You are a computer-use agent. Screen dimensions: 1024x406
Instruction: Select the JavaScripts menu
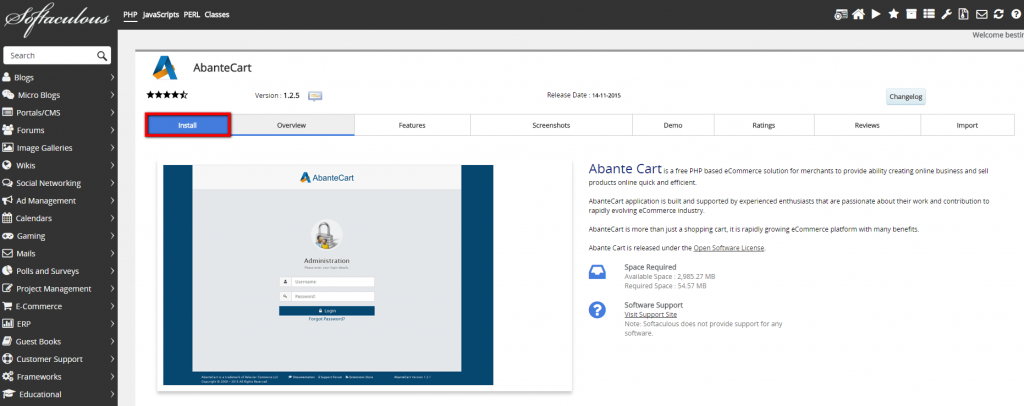(x=161, y=14)
